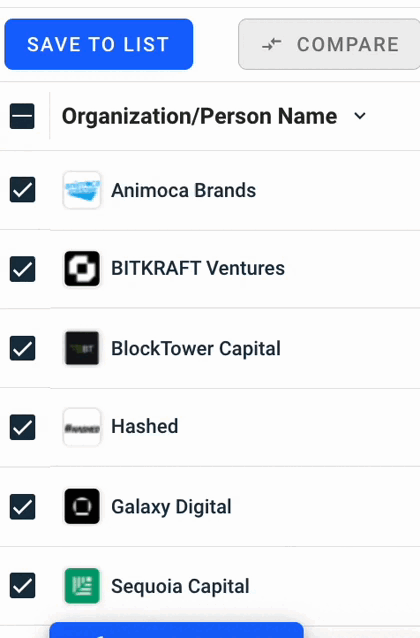Click the SAVE TO LIST button
The image size is (420, 638).
[98, 44]
